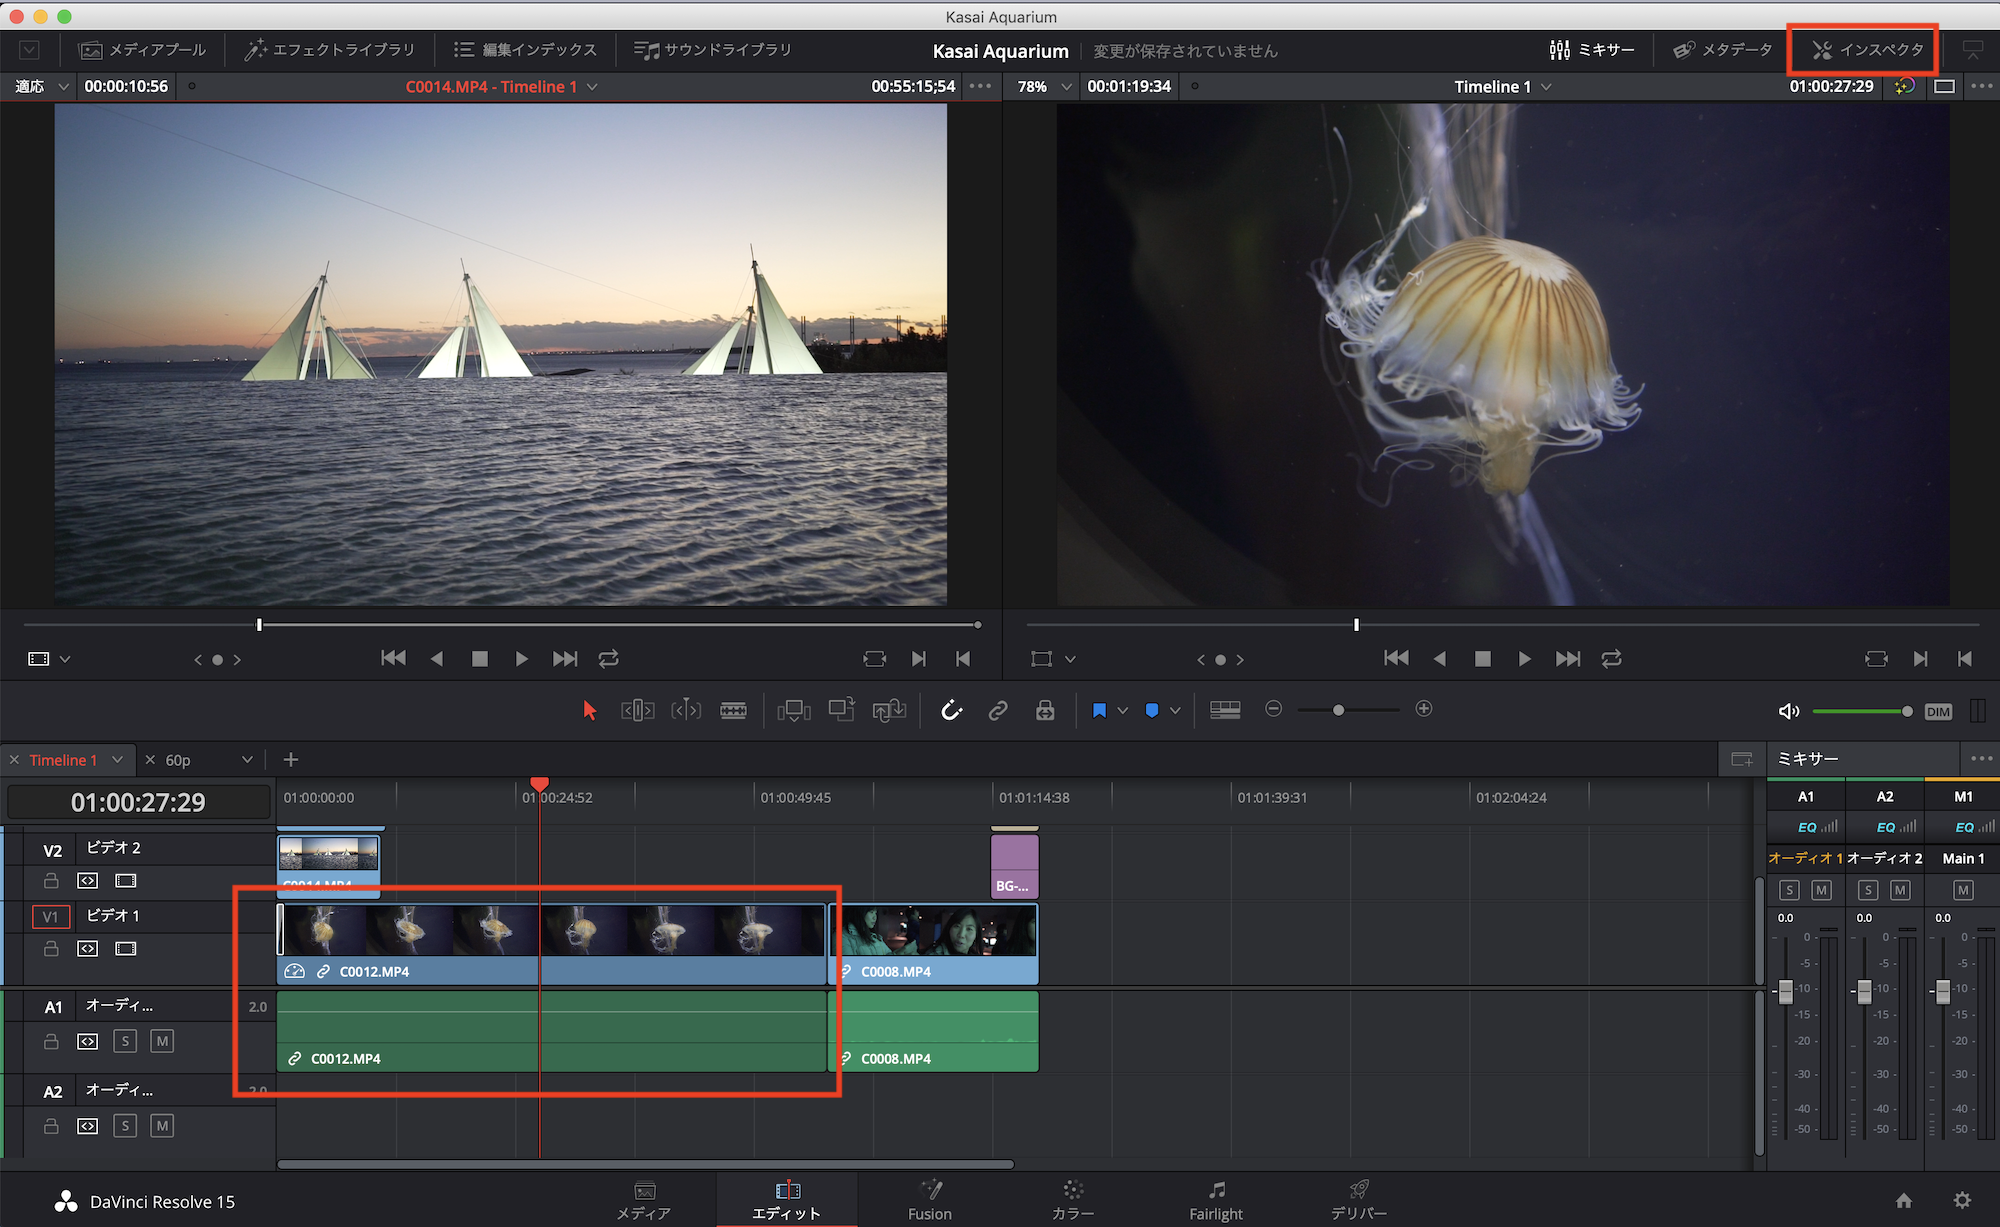Click the Insert clip toolbar icon
This screenshot has height=1227, width=2000.
[793, 710]
